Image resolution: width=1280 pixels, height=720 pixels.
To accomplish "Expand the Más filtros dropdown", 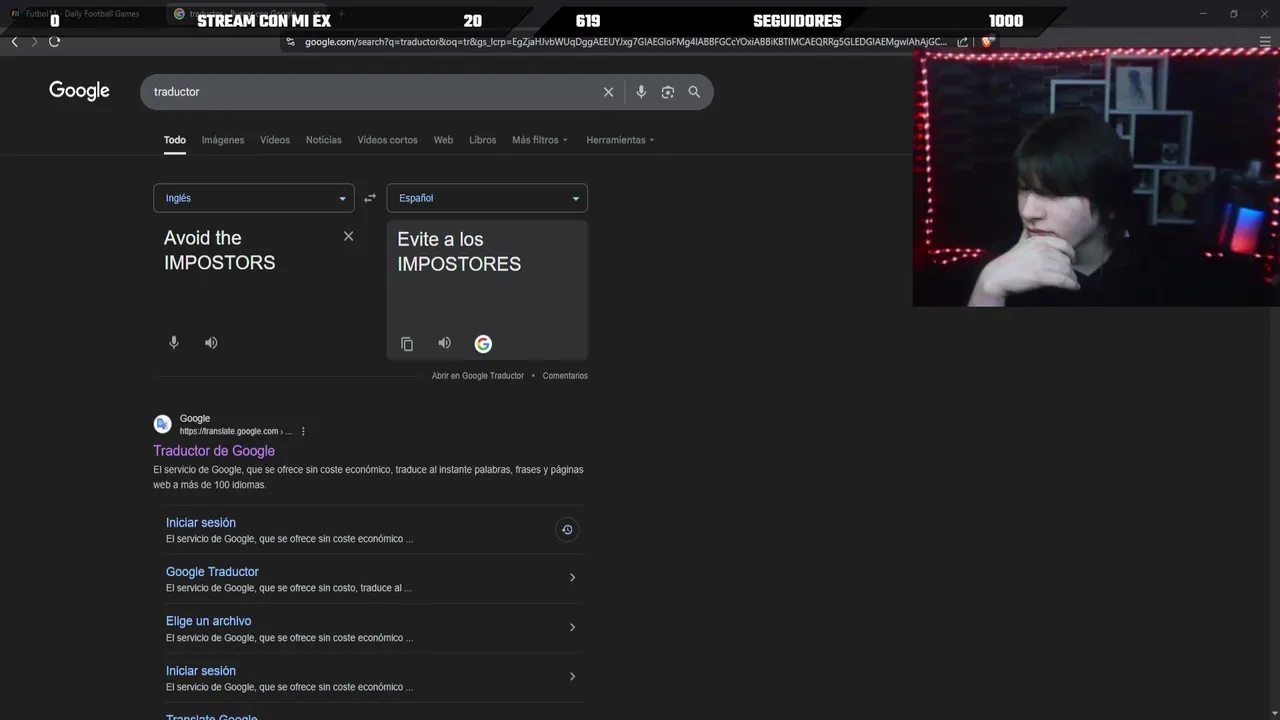I will click(540, 140).
